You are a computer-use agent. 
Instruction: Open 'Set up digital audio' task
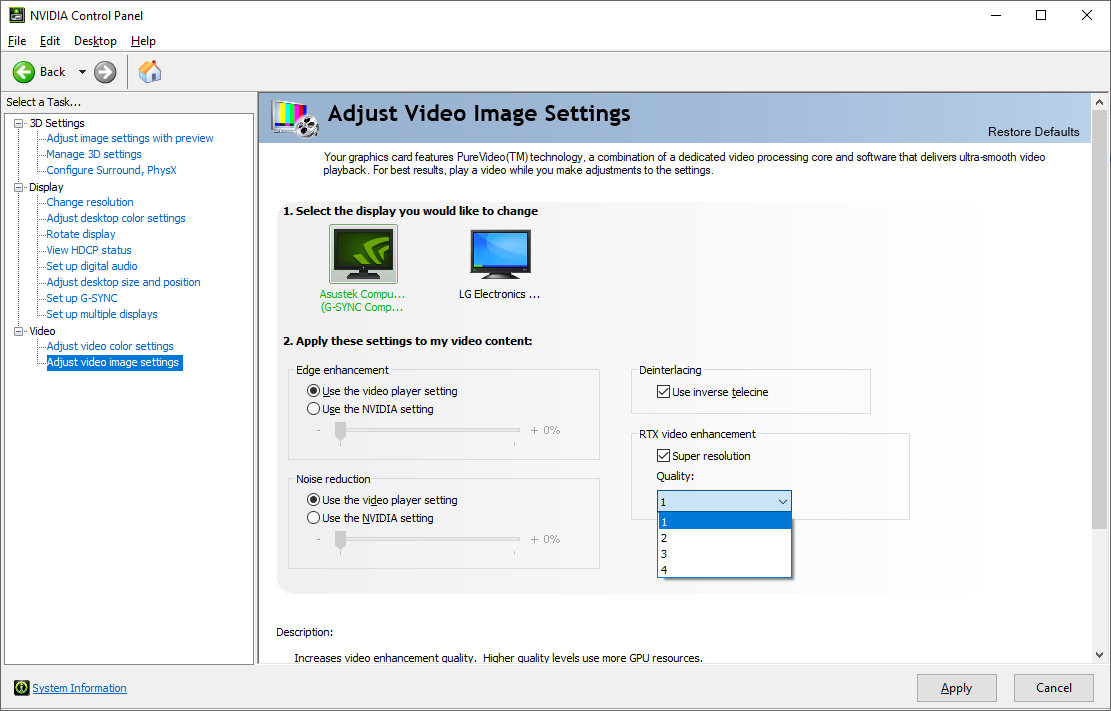[92, 266]
